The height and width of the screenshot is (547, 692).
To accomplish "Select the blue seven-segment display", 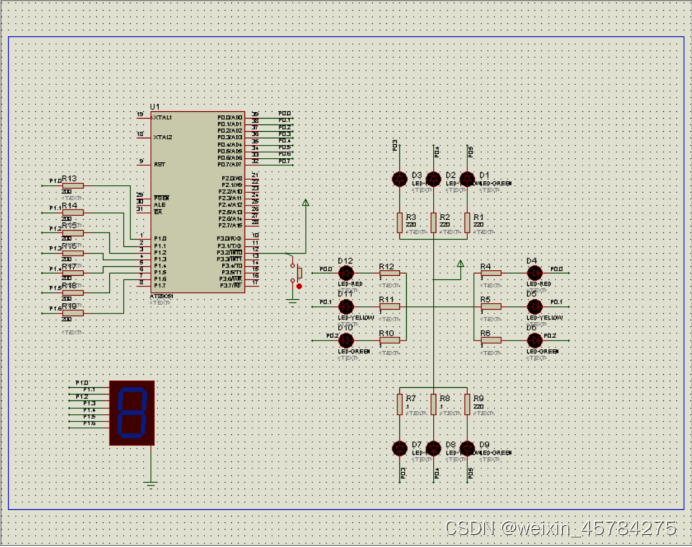I will 132,413.
